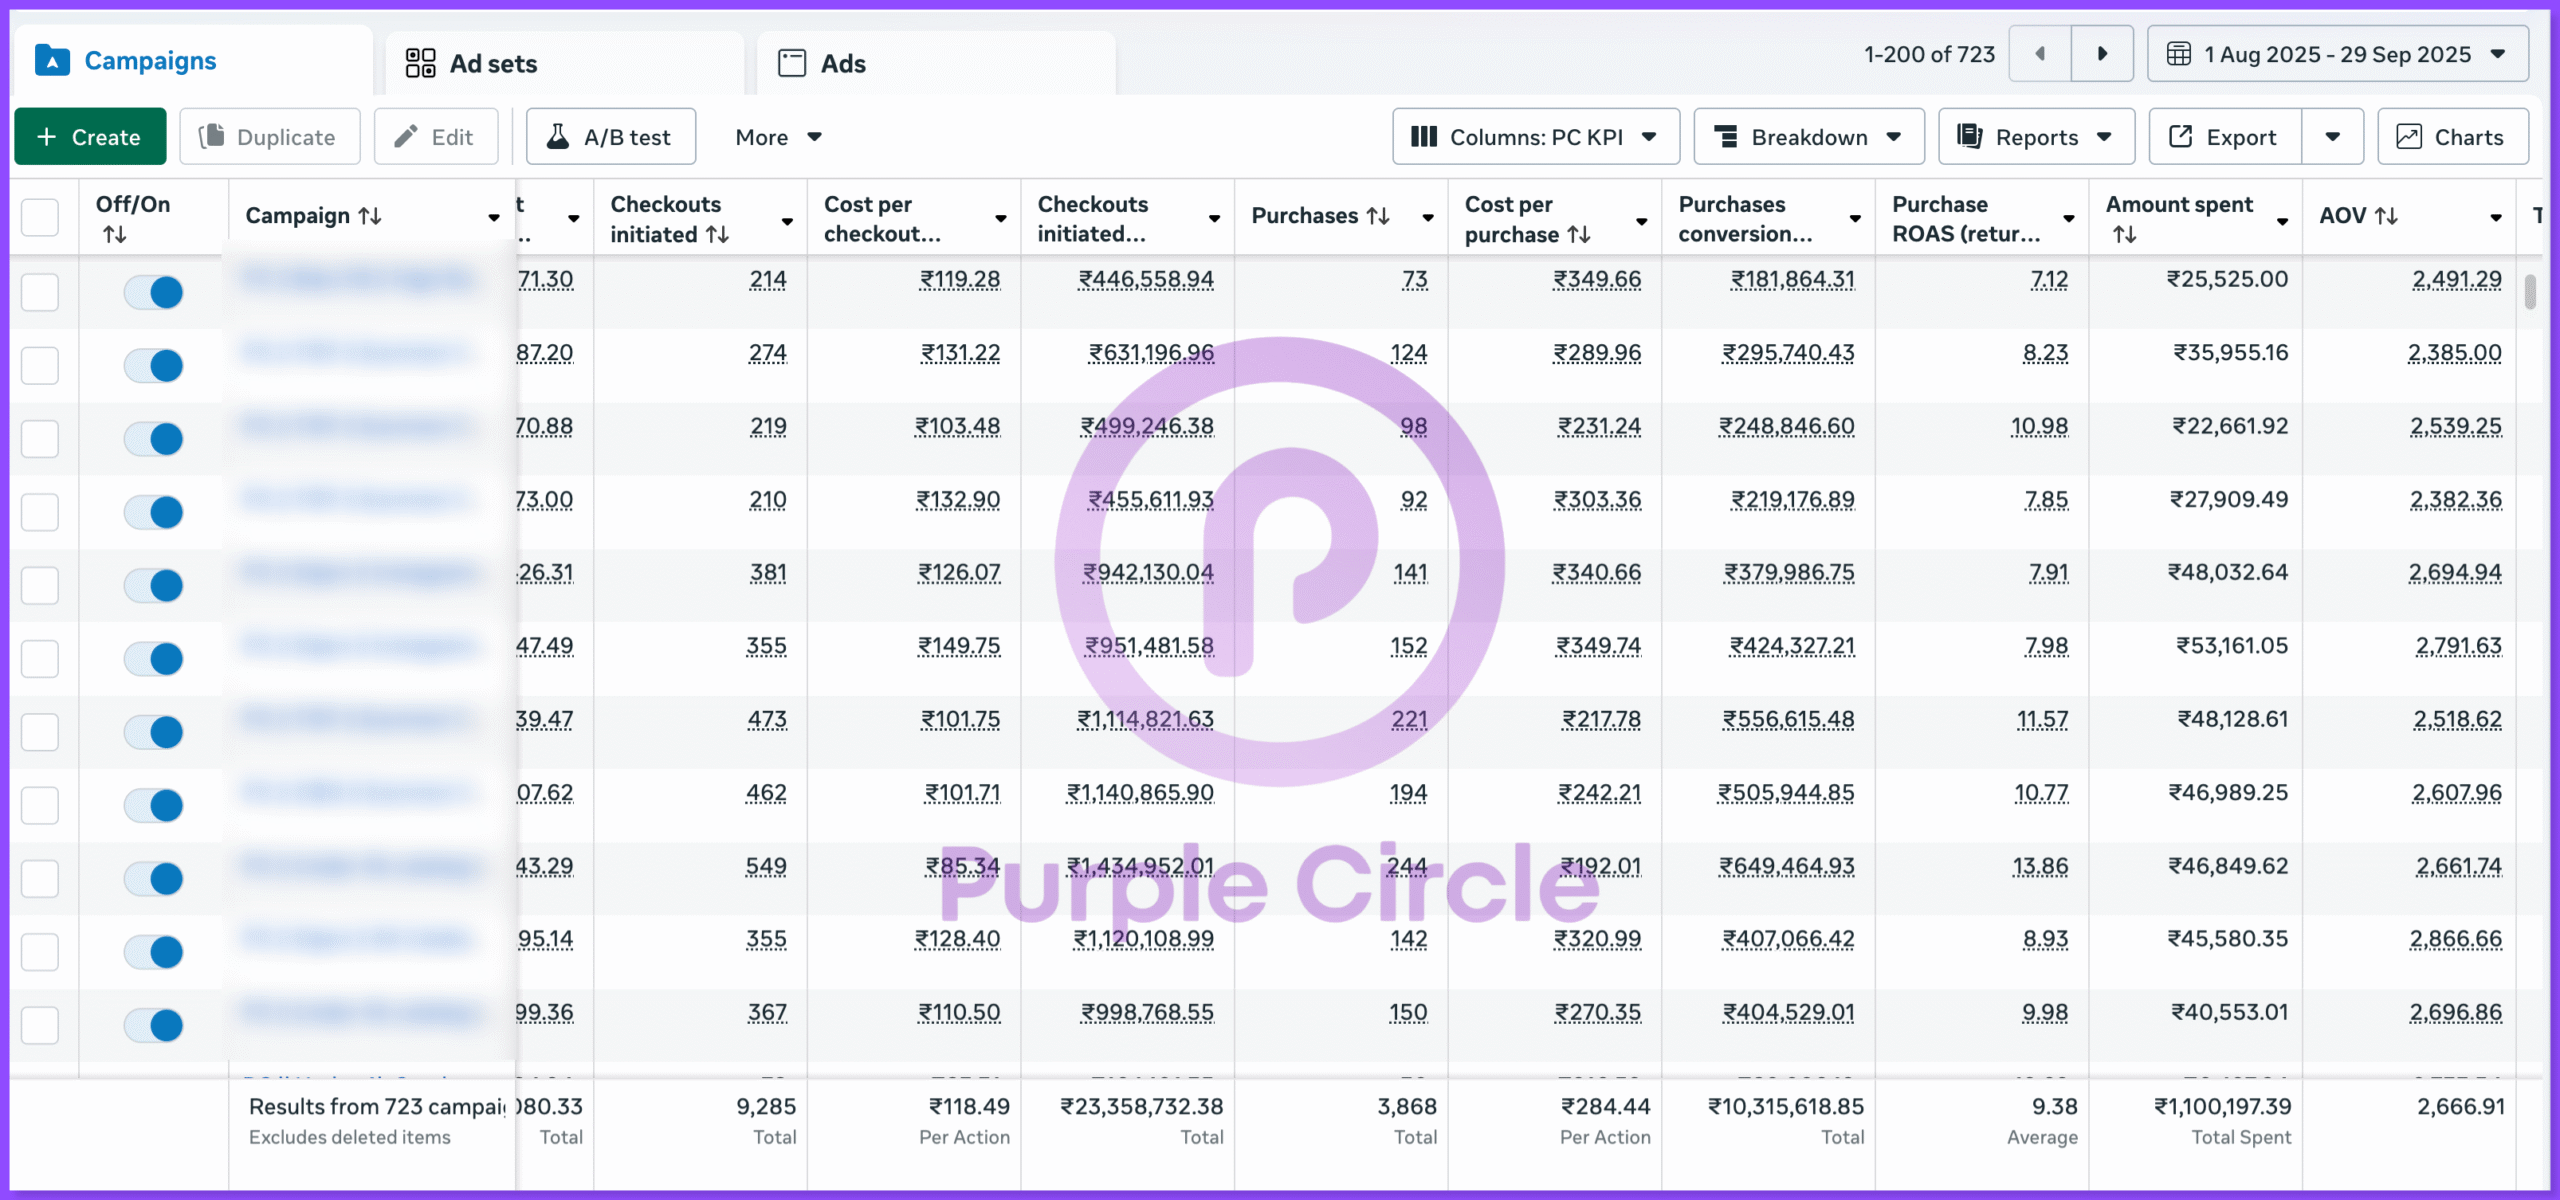This screenshot has height=1200, width=2560.
Task: Check the second campaign row's checkbox
Action: 40,365
